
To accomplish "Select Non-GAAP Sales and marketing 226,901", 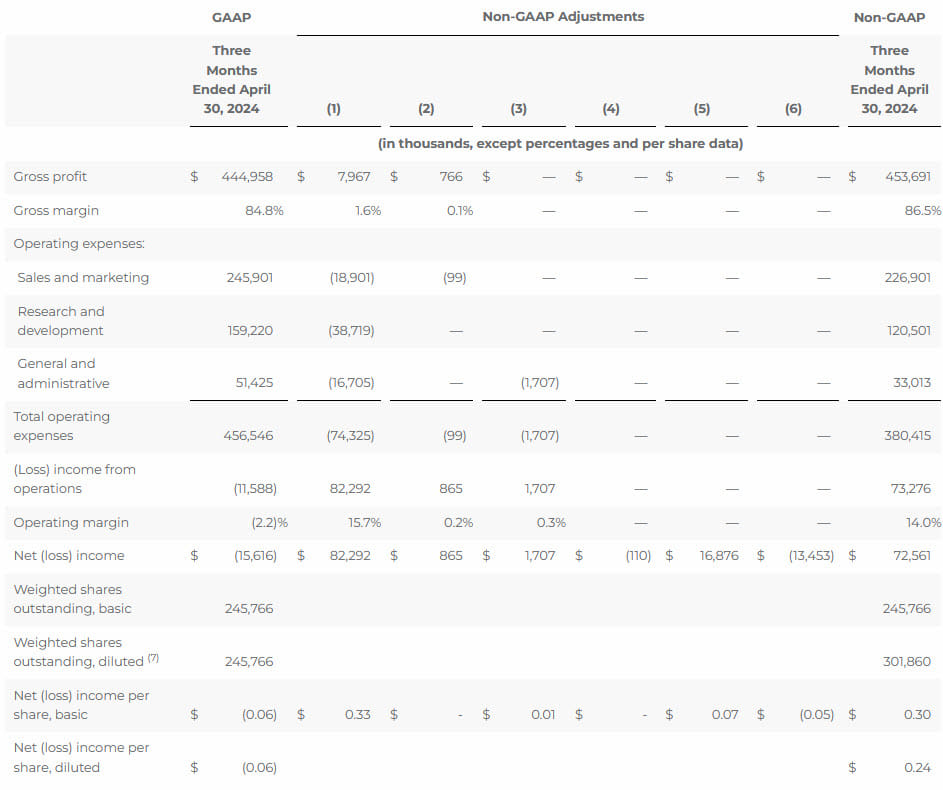I will [908, 278].
